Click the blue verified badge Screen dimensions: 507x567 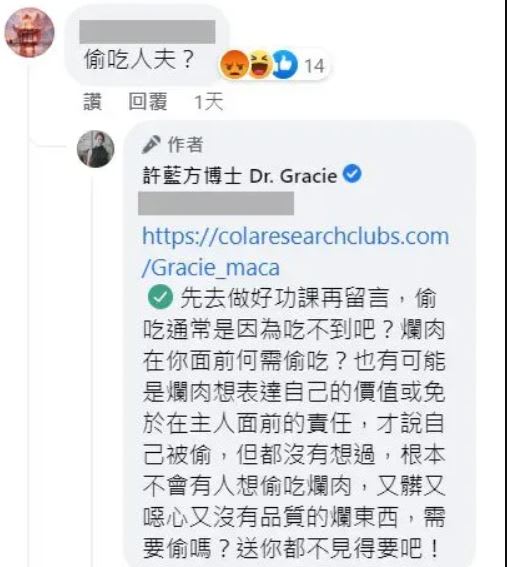click(352, 174)
